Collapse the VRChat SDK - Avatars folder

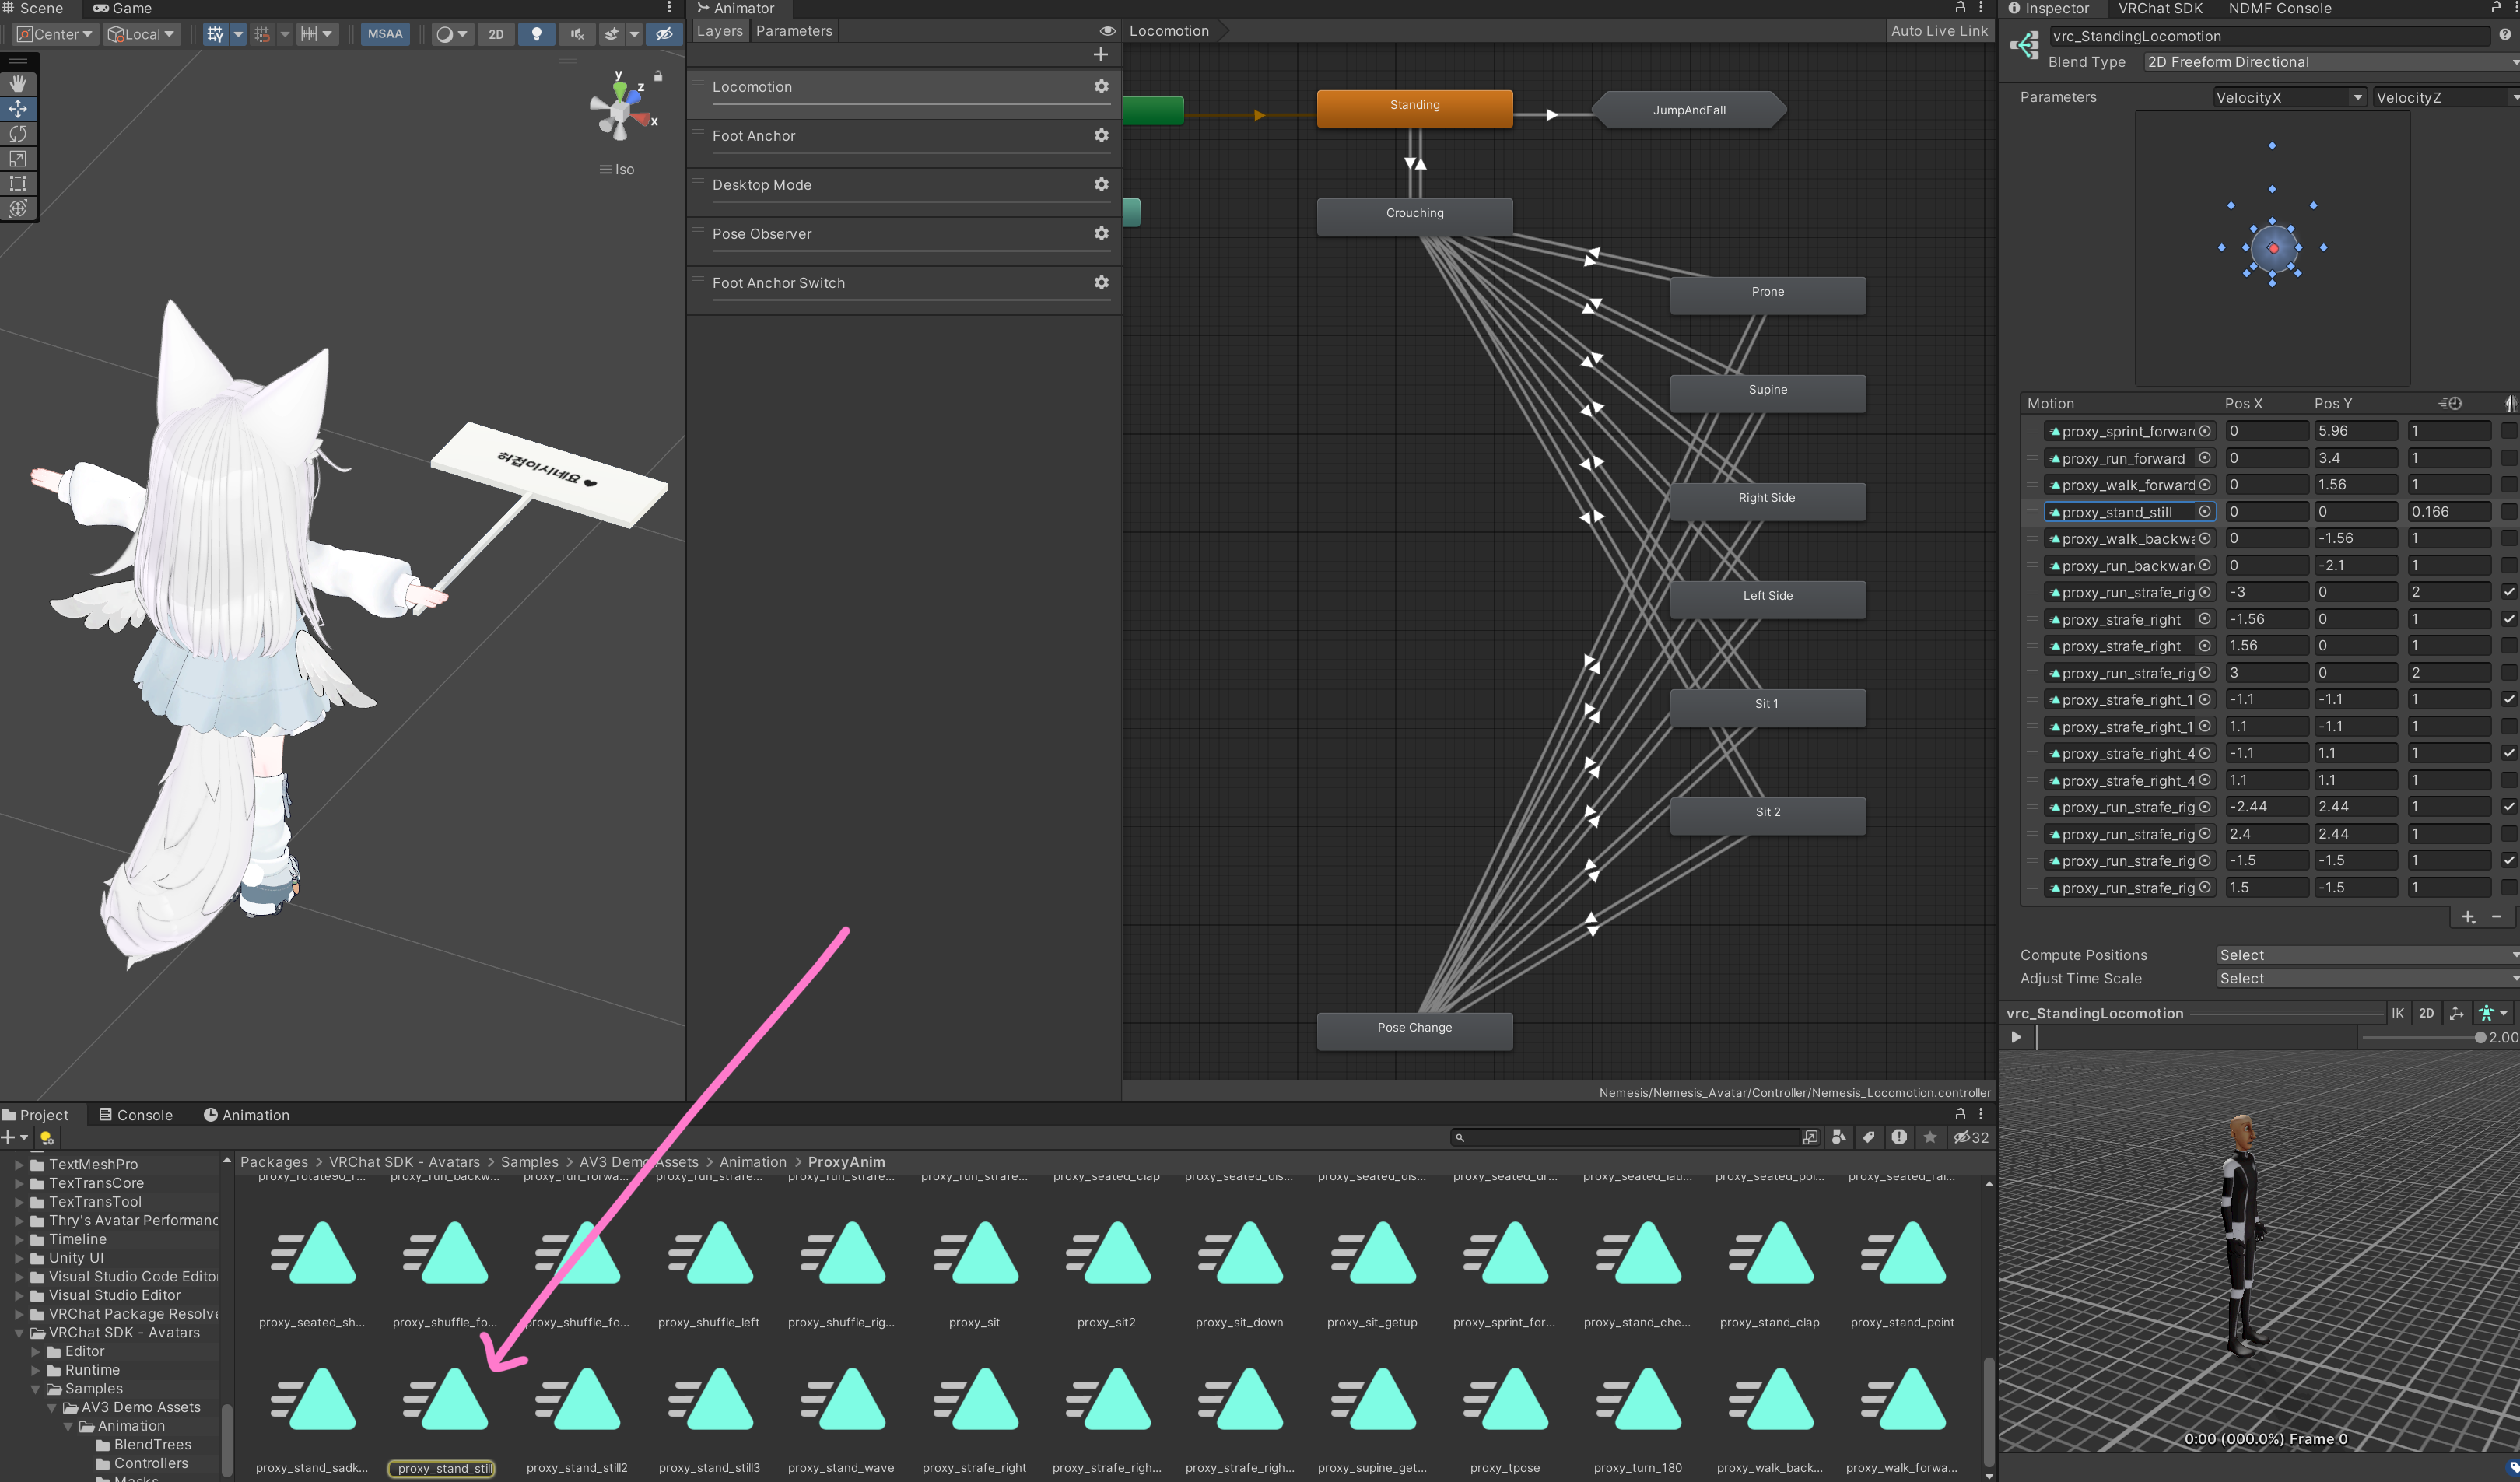[x=19, y=1333]
